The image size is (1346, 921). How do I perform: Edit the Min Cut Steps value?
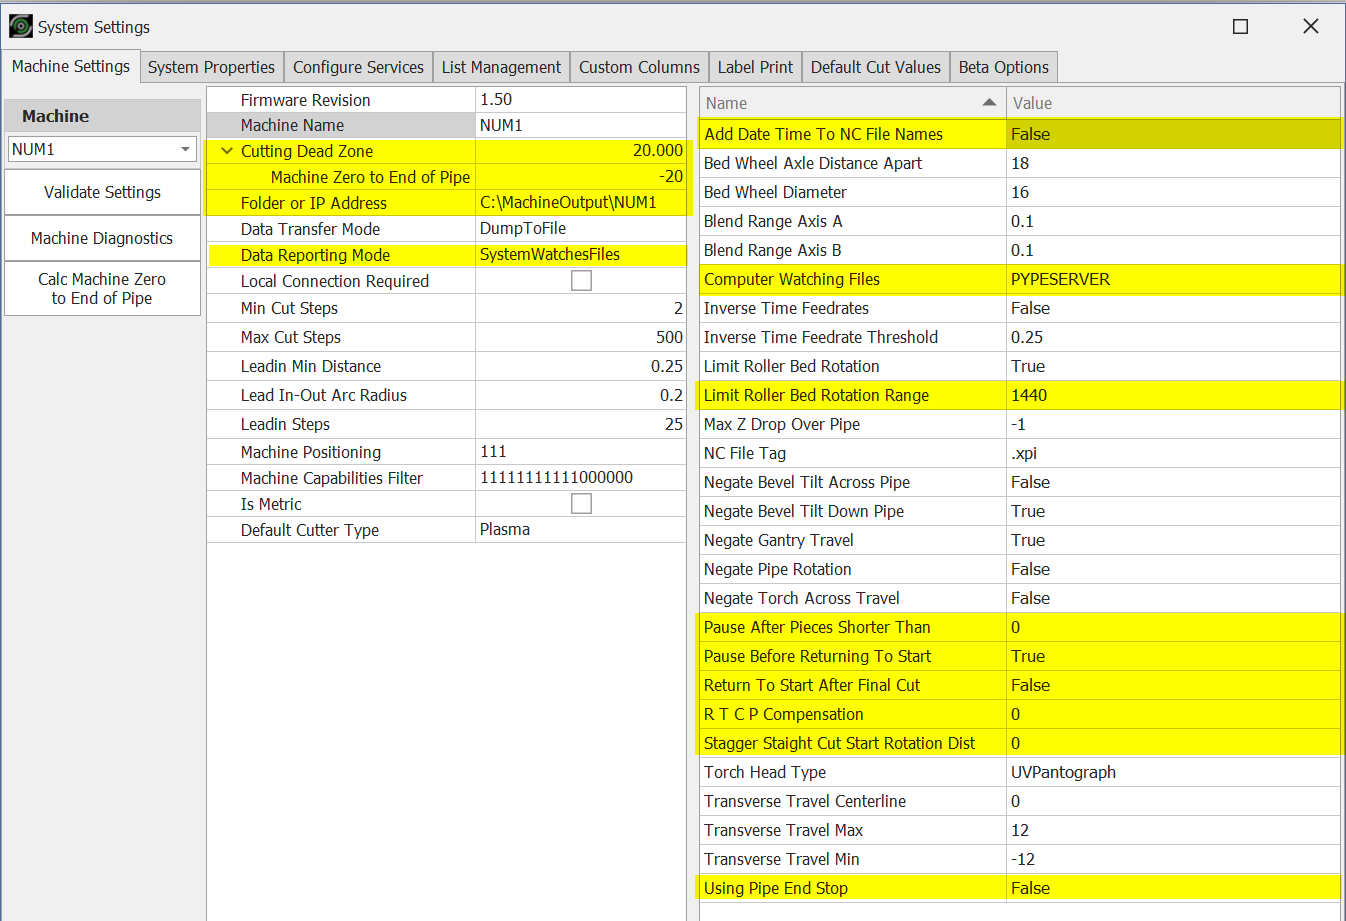pos(580,309)
